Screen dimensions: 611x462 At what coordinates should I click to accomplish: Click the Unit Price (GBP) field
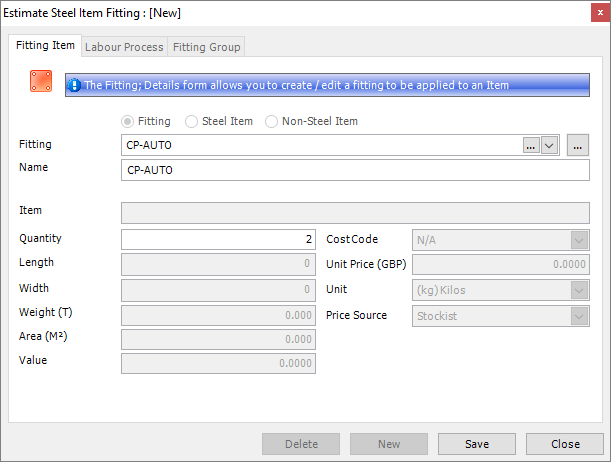(500, 265)
